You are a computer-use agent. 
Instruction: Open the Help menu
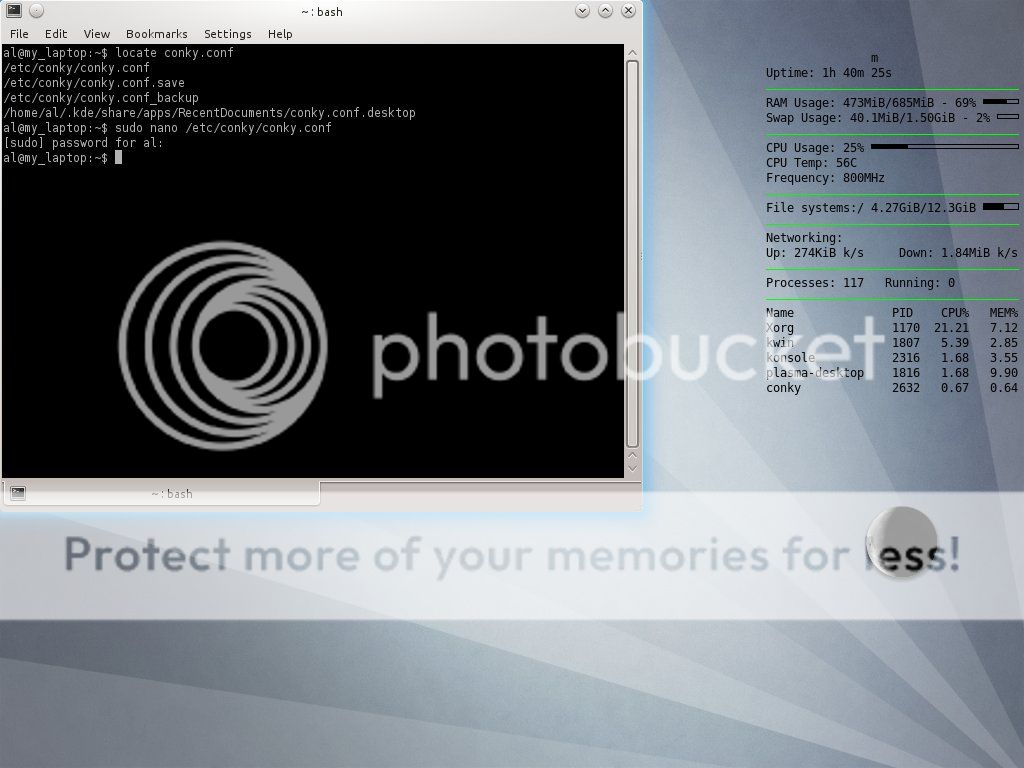(280, 33)
